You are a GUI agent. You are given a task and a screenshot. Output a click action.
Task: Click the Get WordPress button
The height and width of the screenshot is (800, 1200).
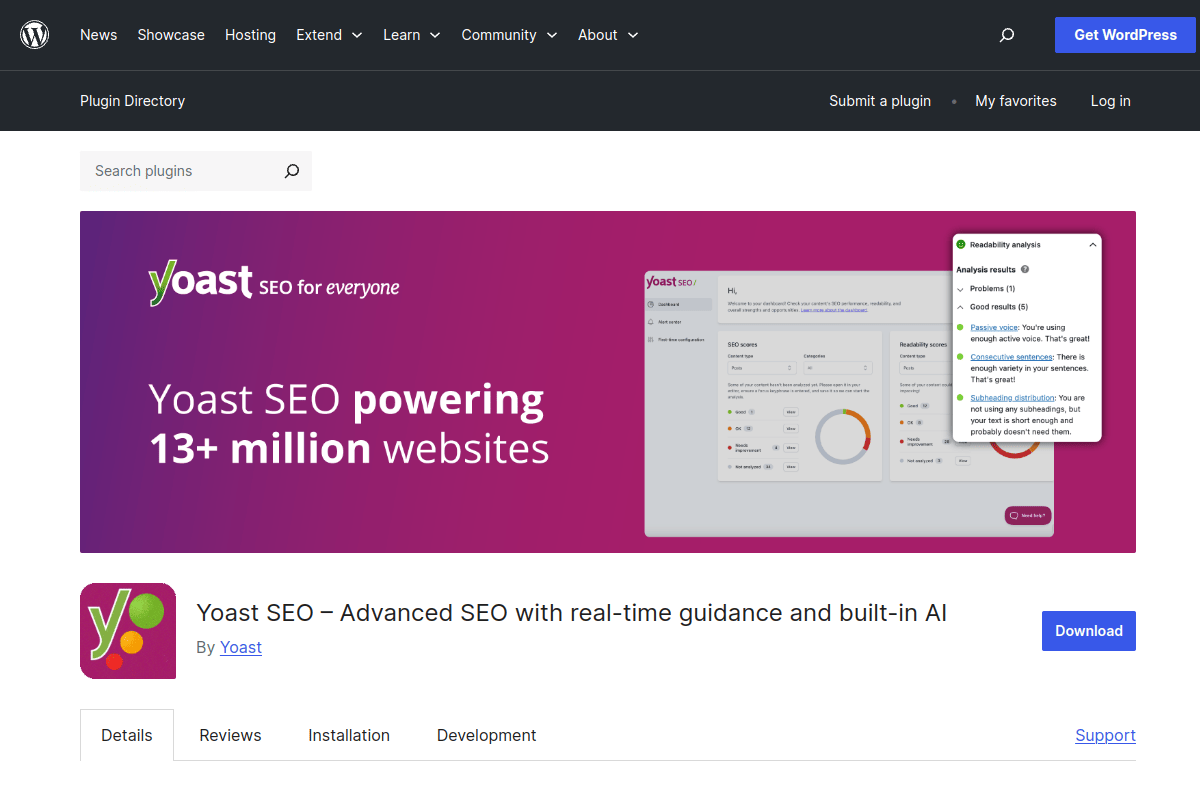click(1125, 35)
